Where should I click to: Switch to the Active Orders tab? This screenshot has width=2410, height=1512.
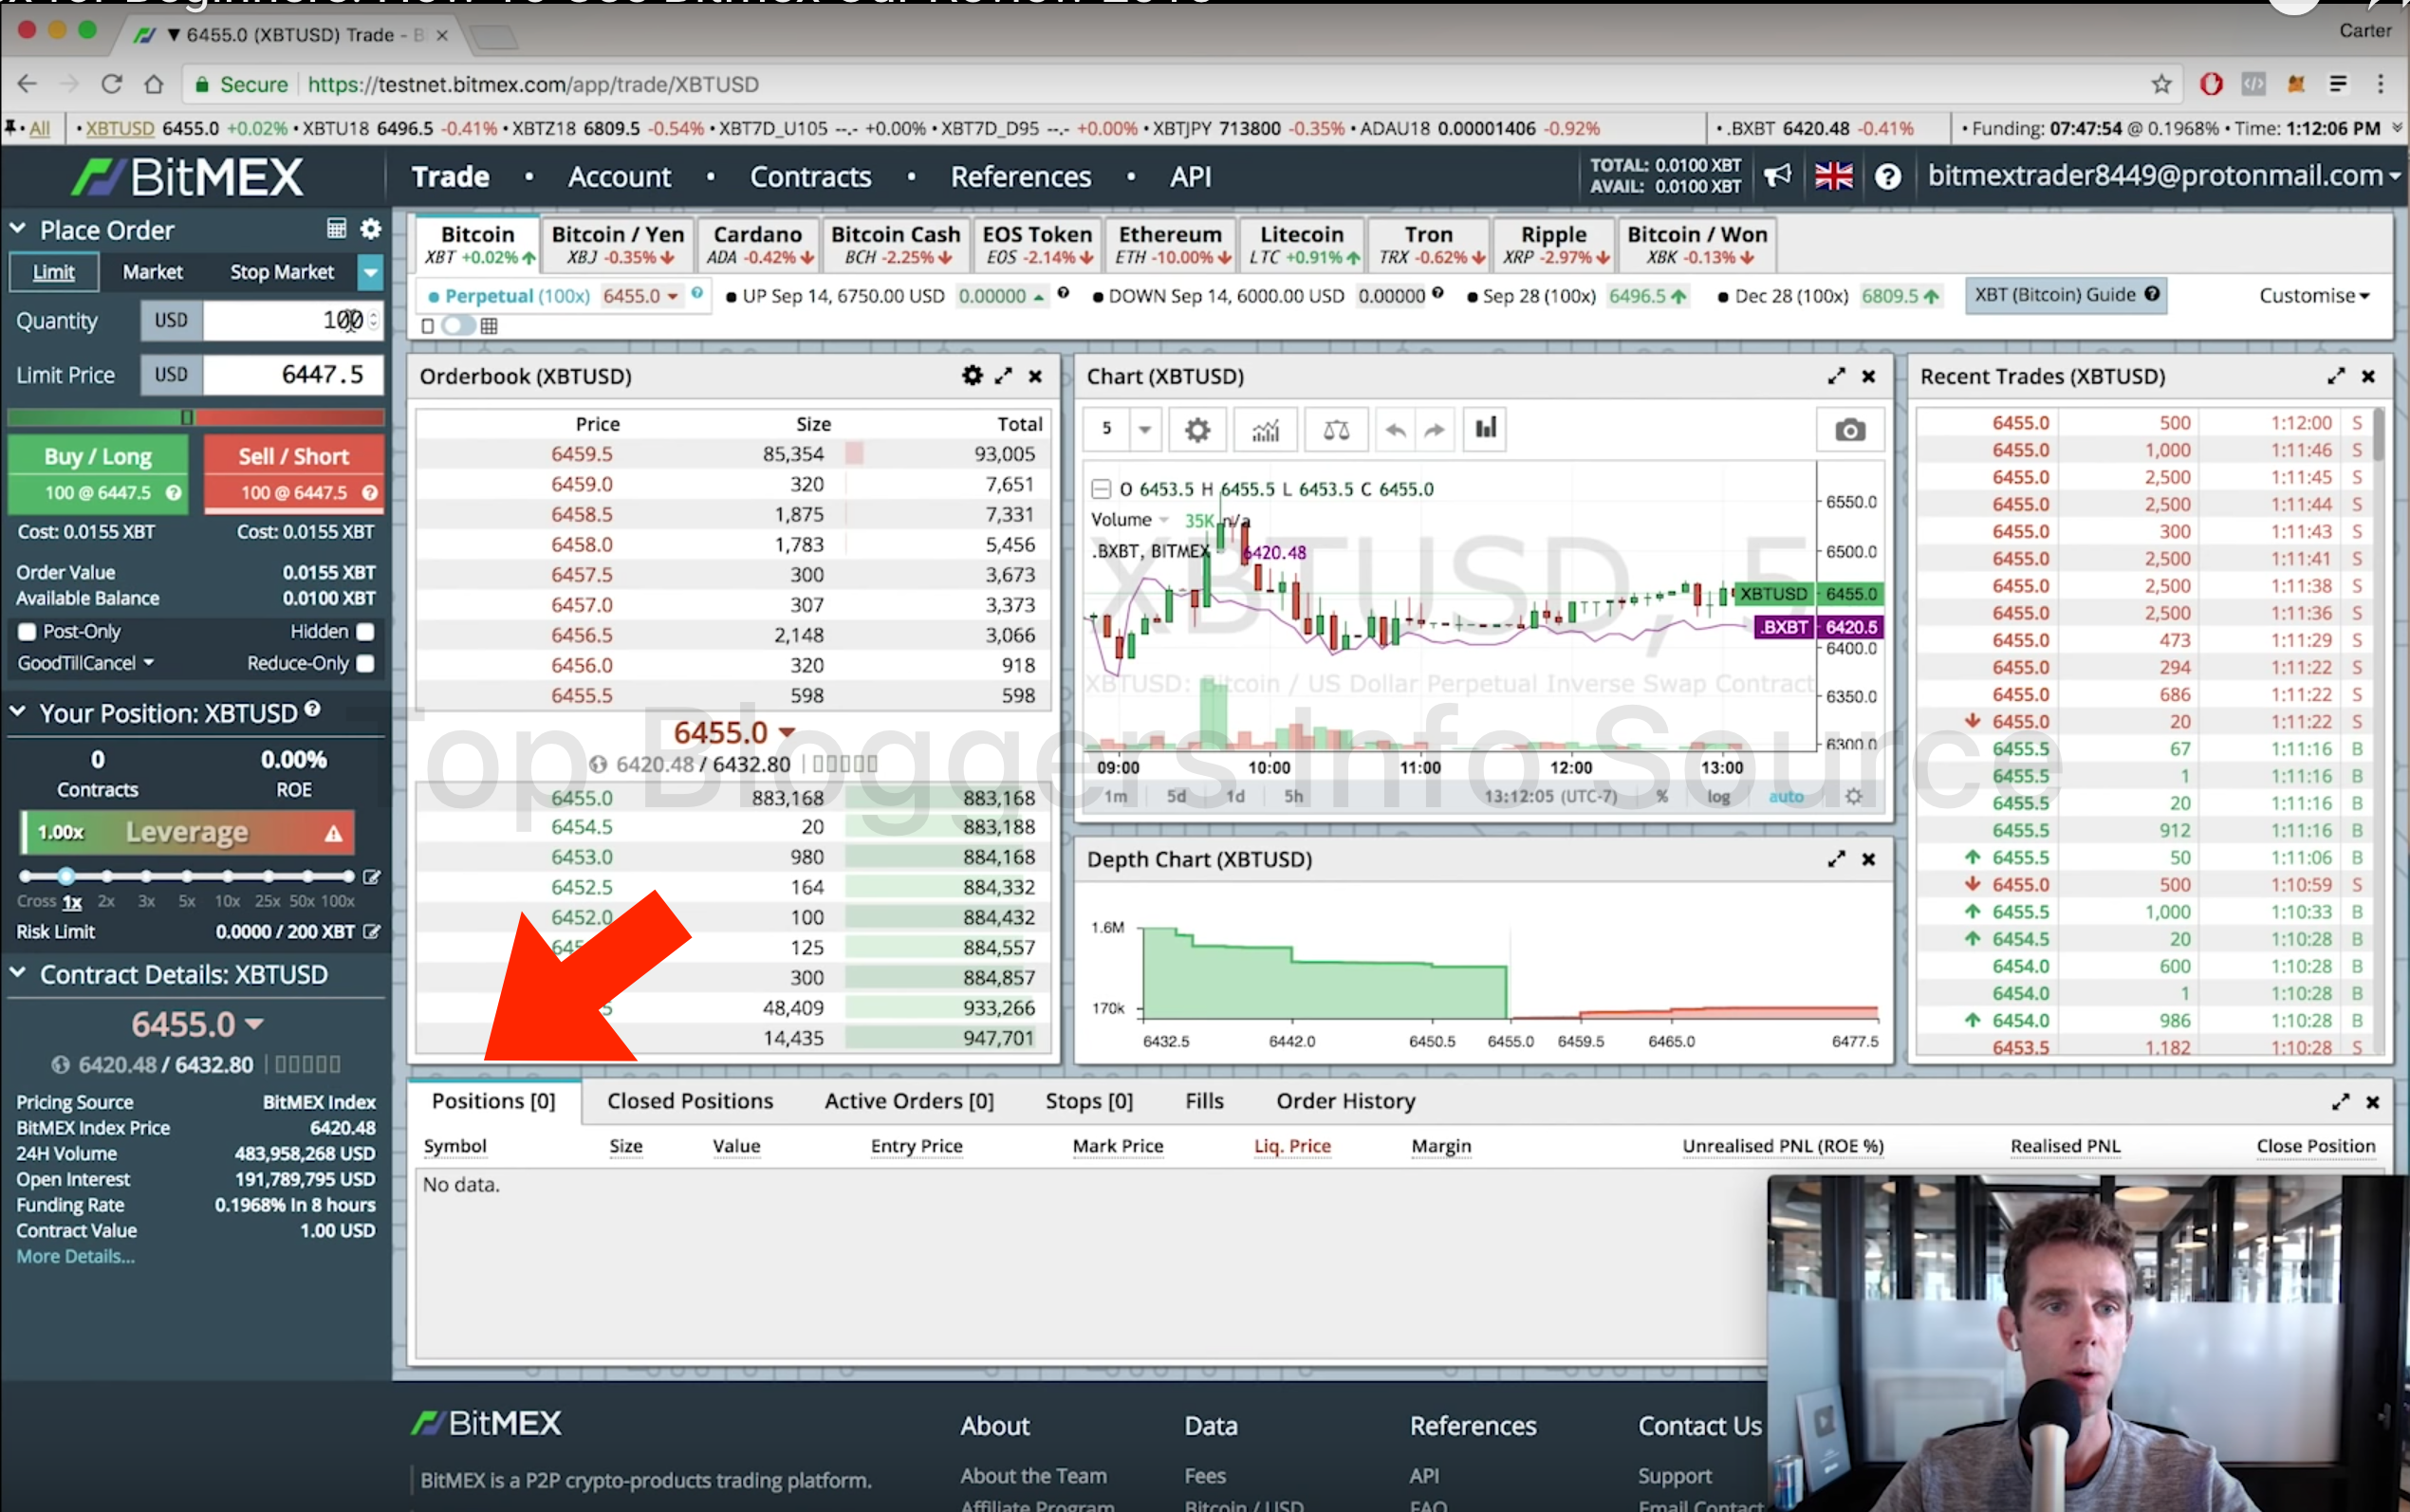tap(908, 1101)
